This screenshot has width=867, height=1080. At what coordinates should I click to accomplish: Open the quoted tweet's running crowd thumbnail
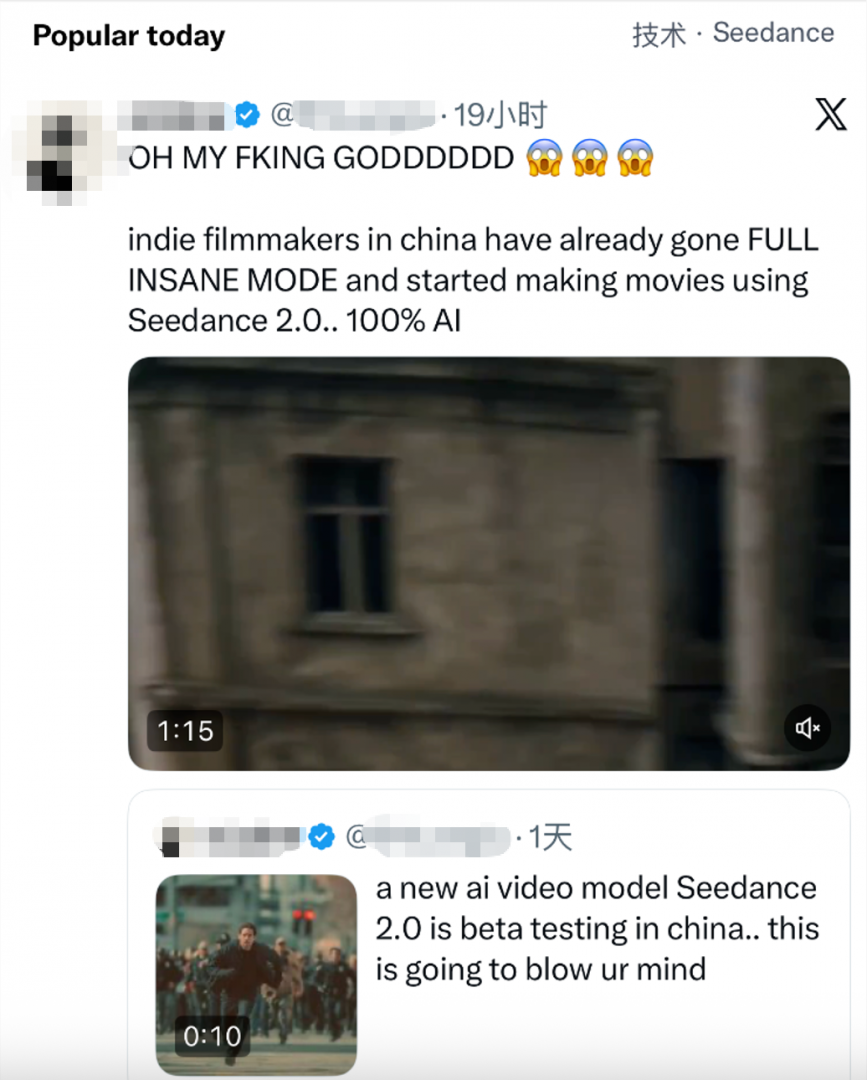click(256, 974)
